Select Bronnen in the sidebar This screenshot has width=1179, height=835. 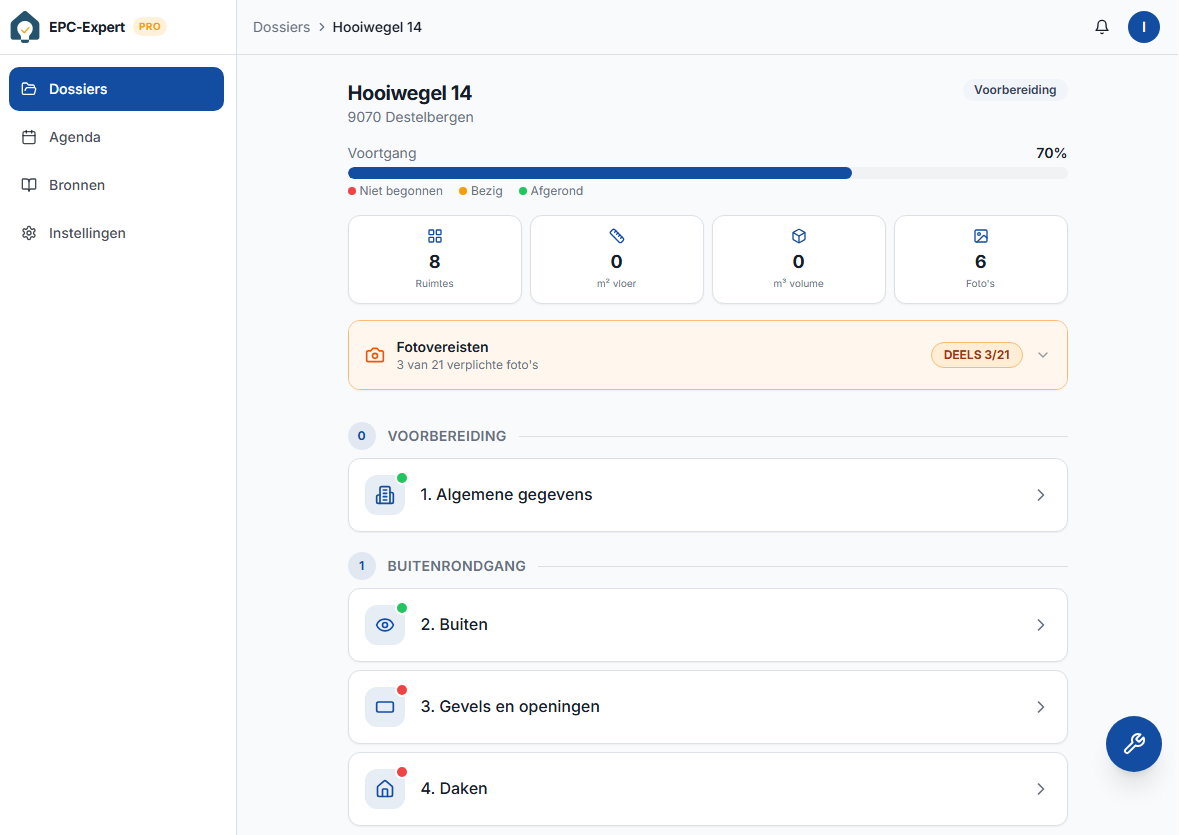77,185
